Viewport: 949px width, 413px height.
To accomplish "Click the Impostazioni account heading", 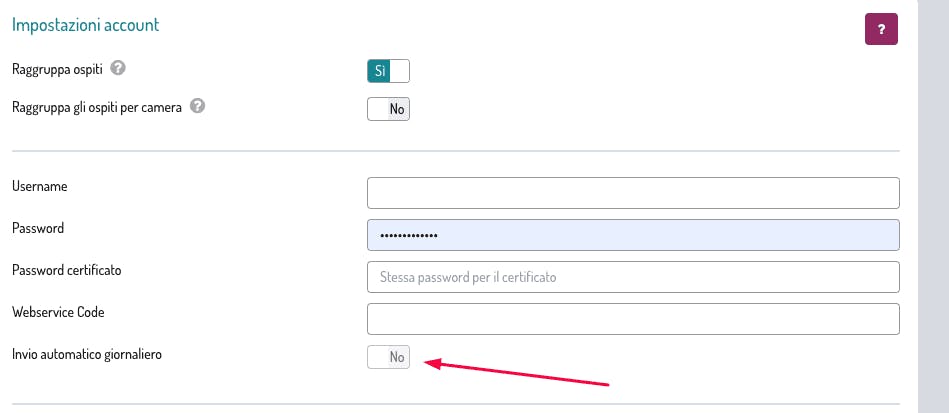I will pyautogui.click(x=86, y=25).
